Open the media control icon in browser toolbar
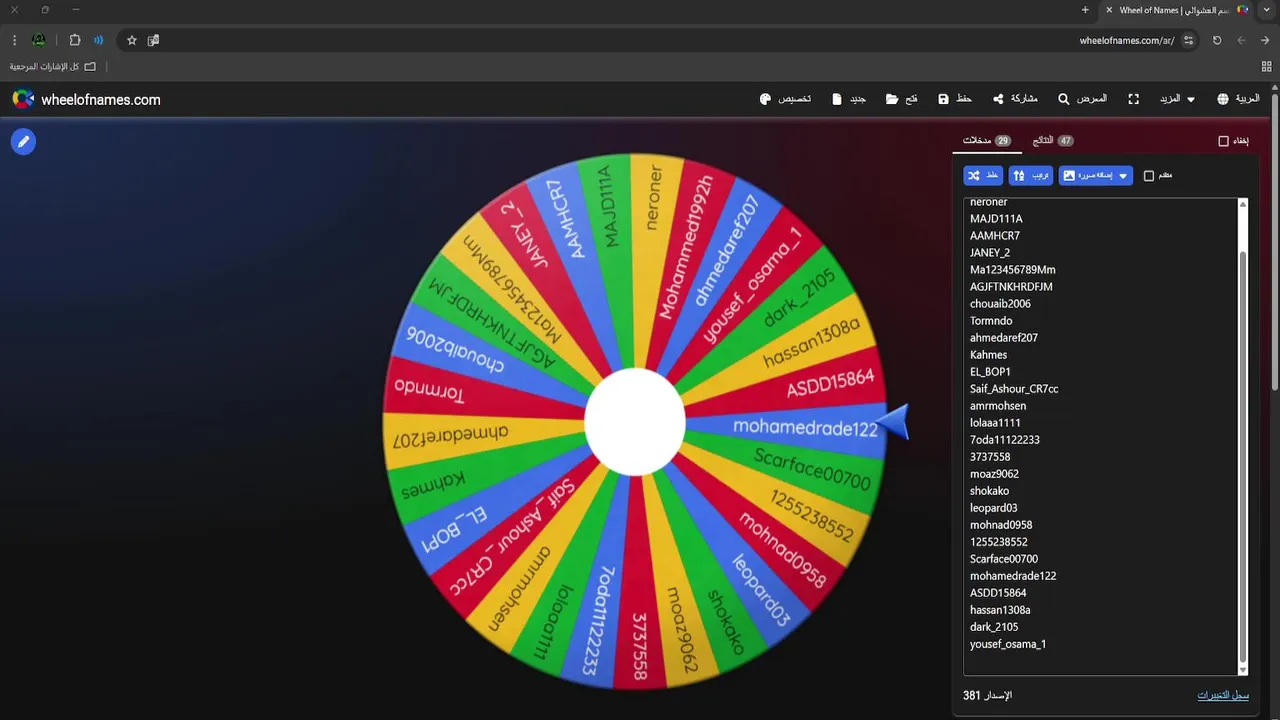 tap(98, 40)
